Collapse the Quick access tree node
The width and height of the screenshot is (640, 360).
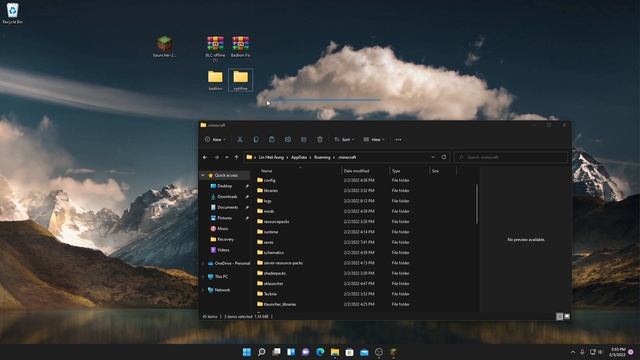click(203, 175)
